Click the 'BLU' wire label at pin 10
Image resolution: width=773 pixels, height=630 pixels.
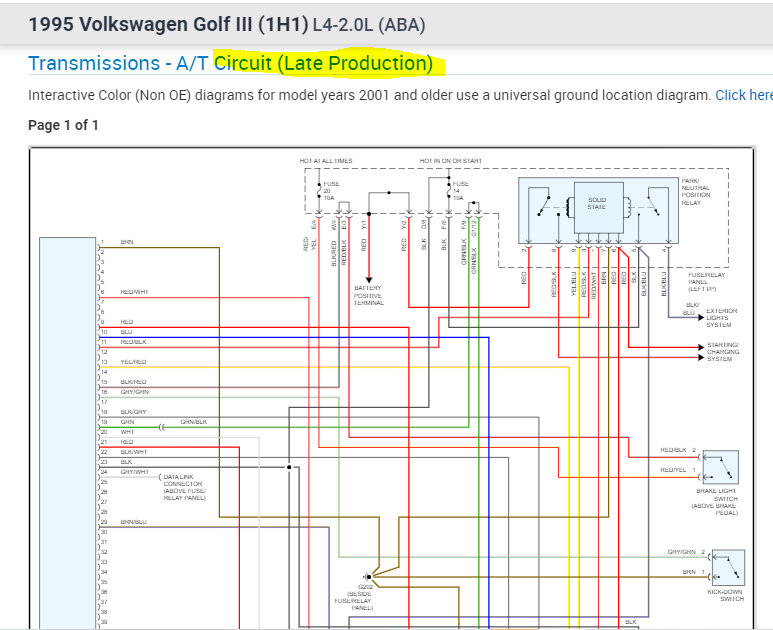point(126,332)
